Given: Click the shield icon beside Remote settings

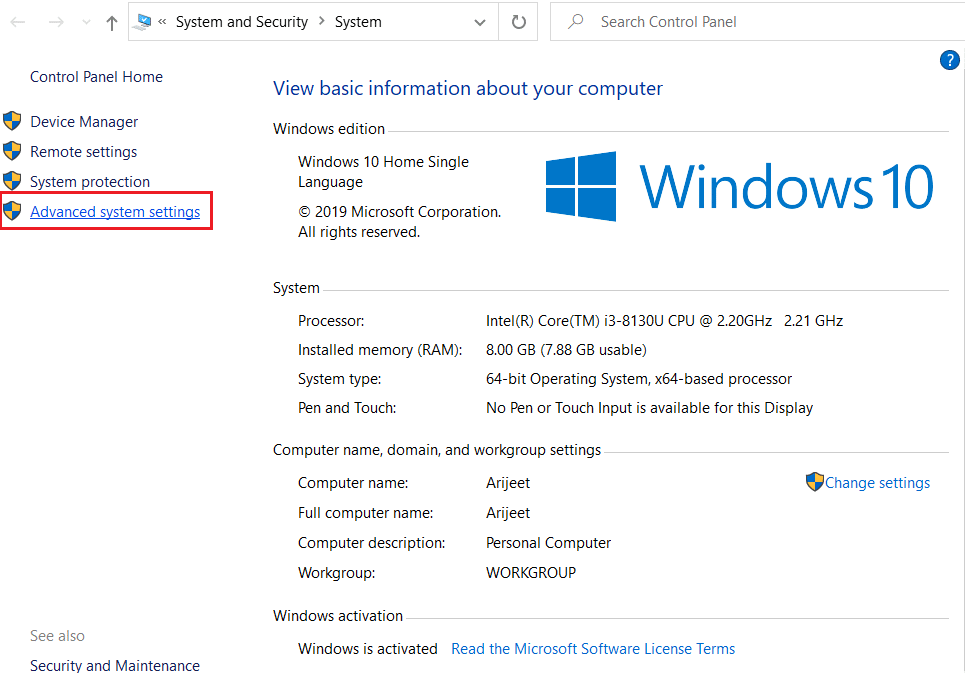Looking at the screenshot, I should [x=12, y=151].
